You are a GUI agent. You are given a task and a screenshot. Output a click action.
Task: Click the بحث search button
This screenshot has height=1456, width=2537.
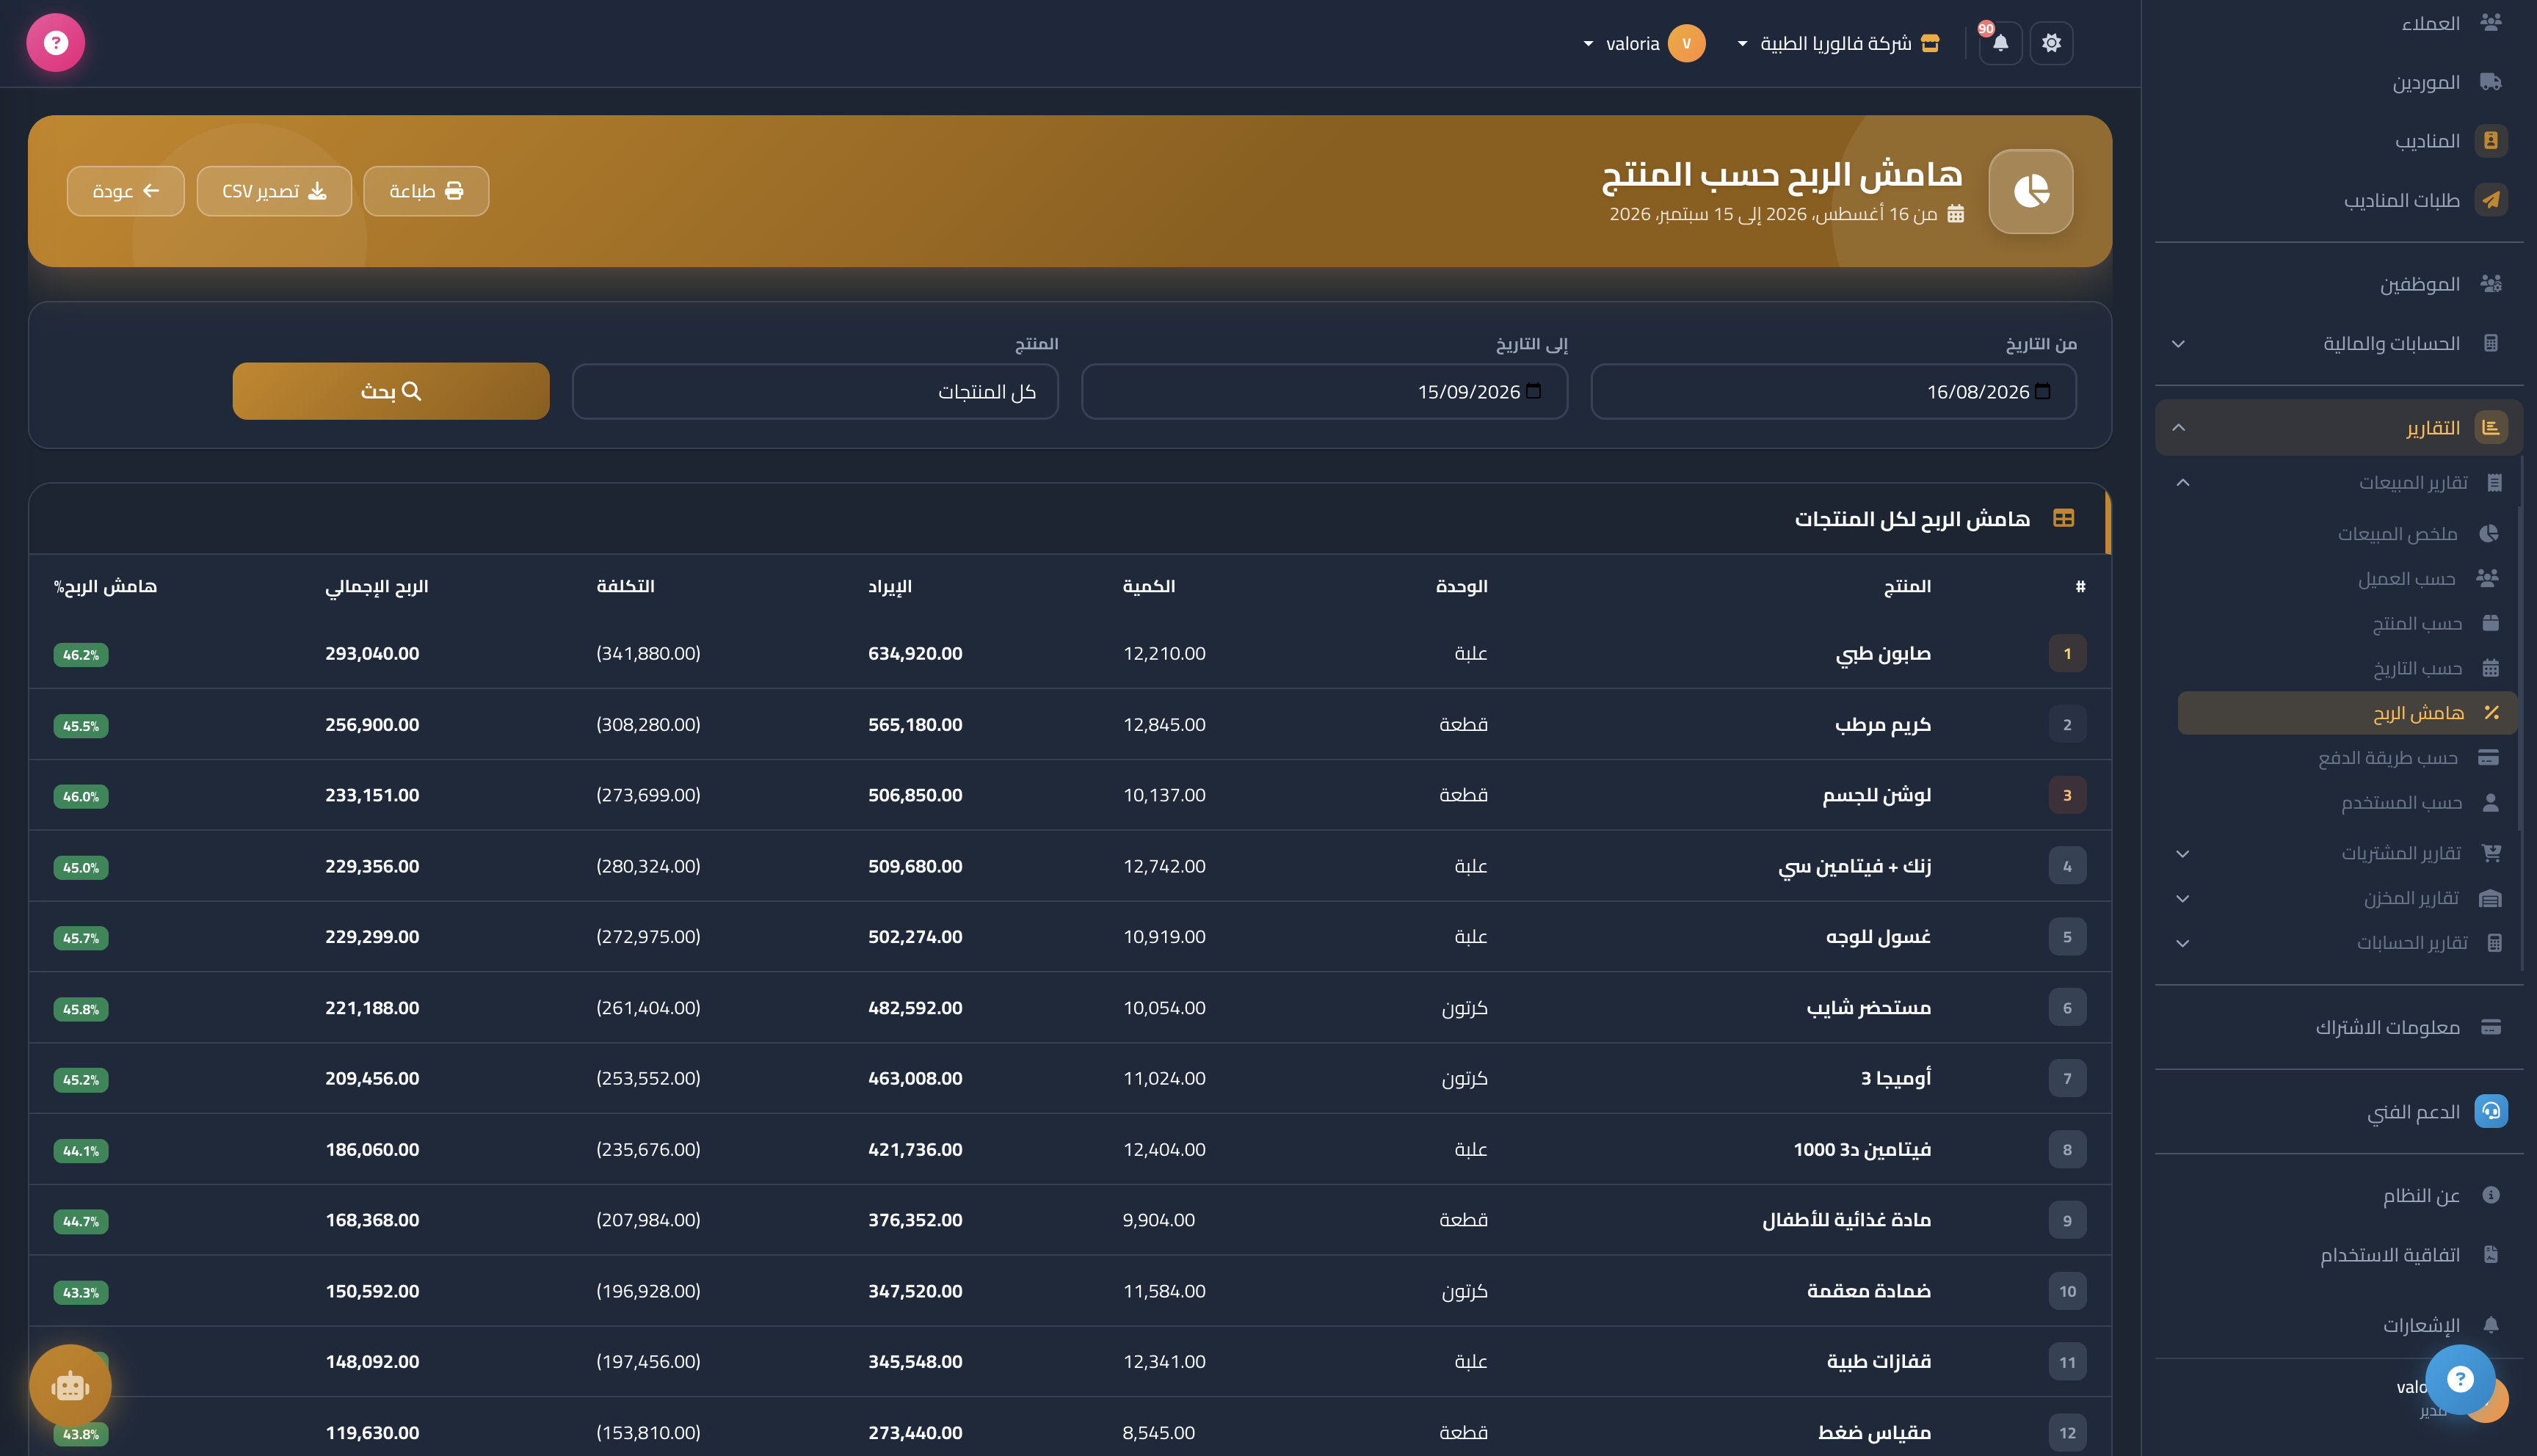pyautogui.click(x=391, y=391)
